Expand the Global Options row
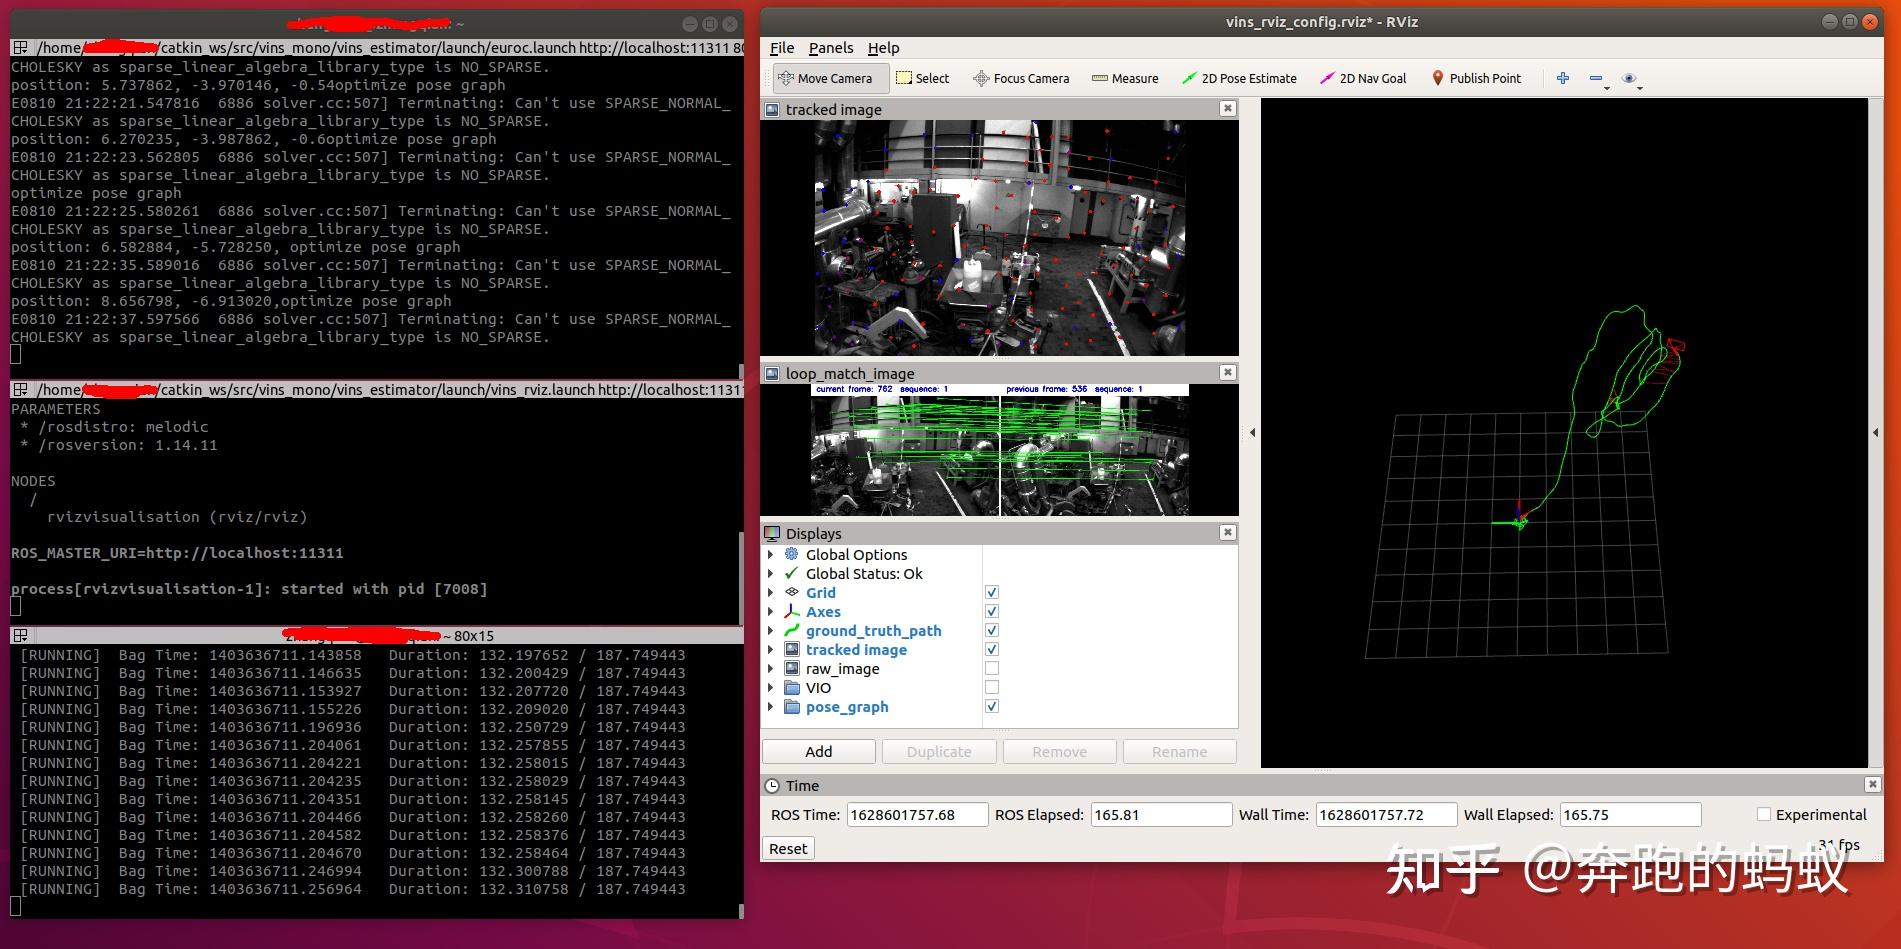 pyautogui.click(x=770, y=554)
